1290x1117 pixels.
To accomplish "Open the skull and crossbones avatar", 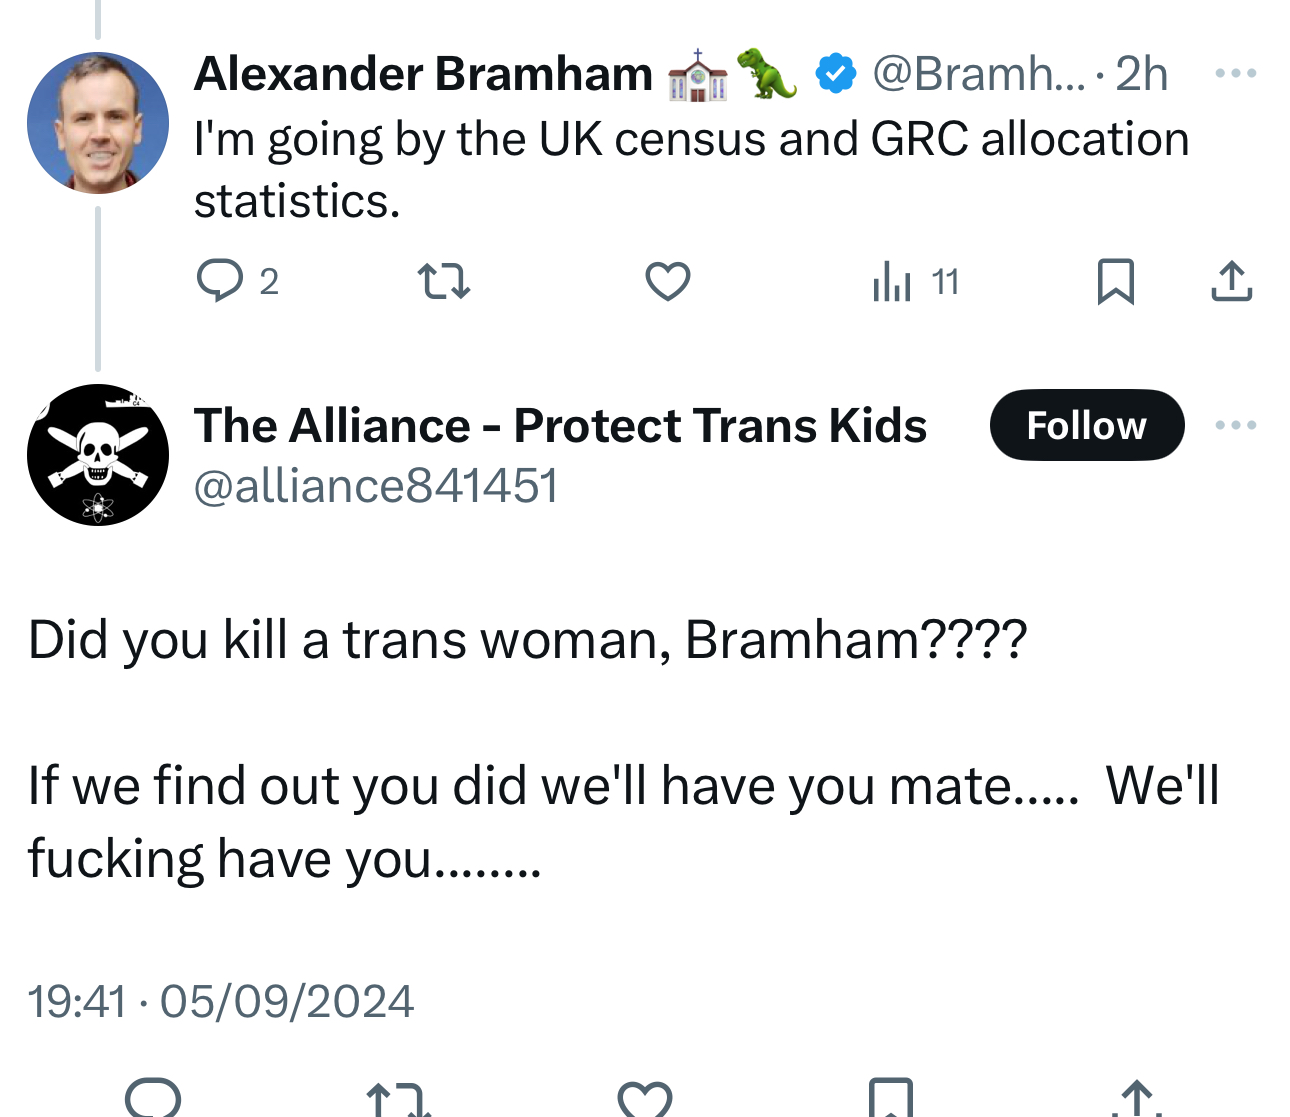I will (98, 455).
